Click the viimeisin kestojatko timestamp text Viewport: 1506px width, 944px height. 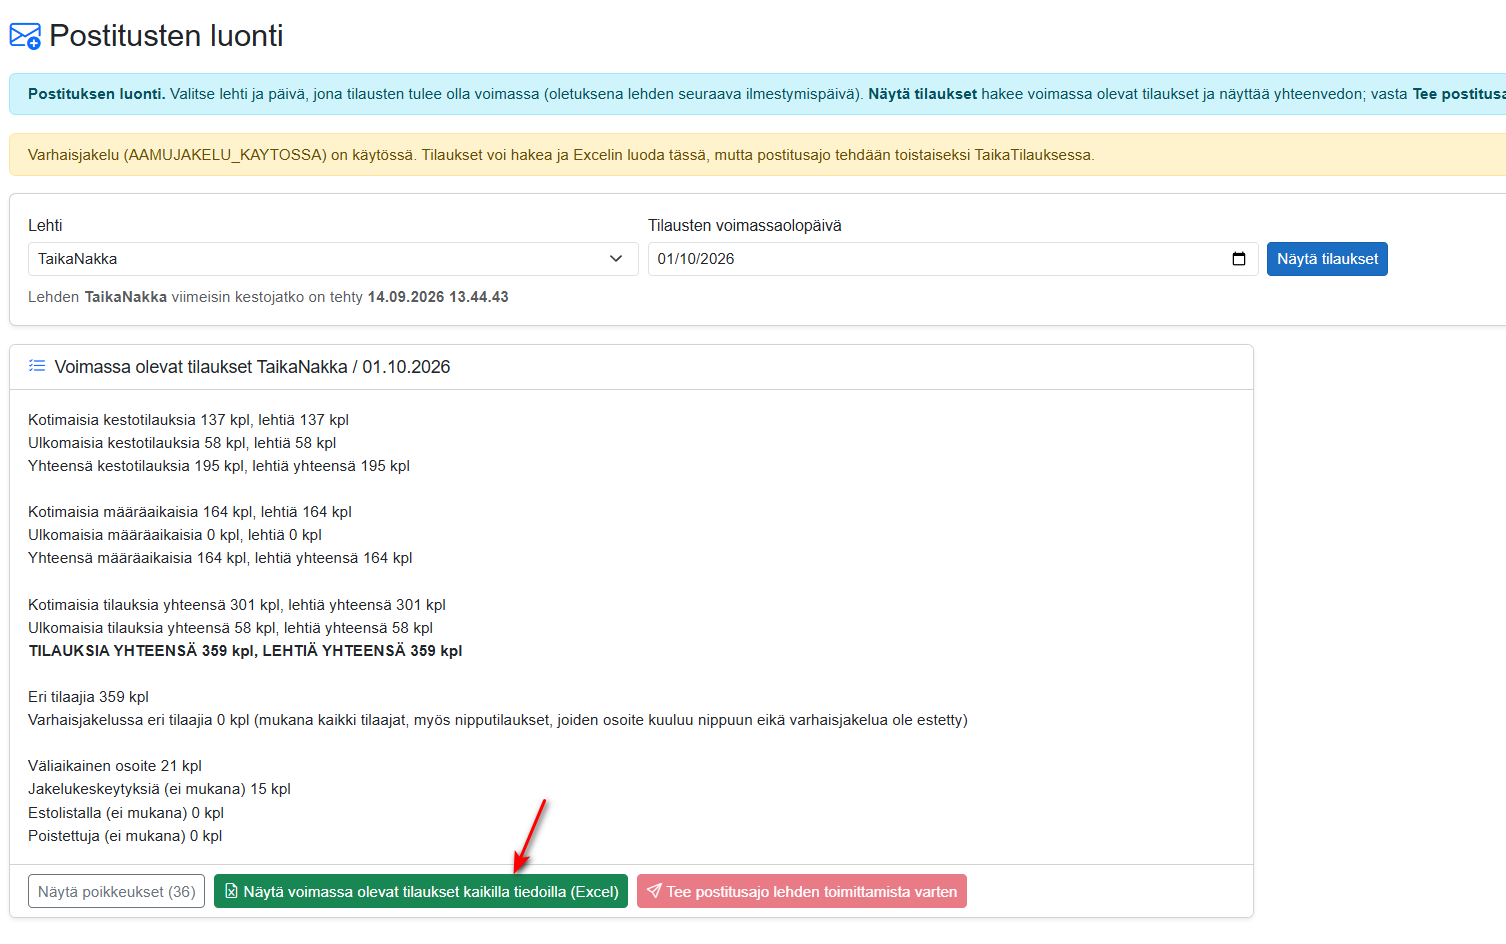point(438,297)
